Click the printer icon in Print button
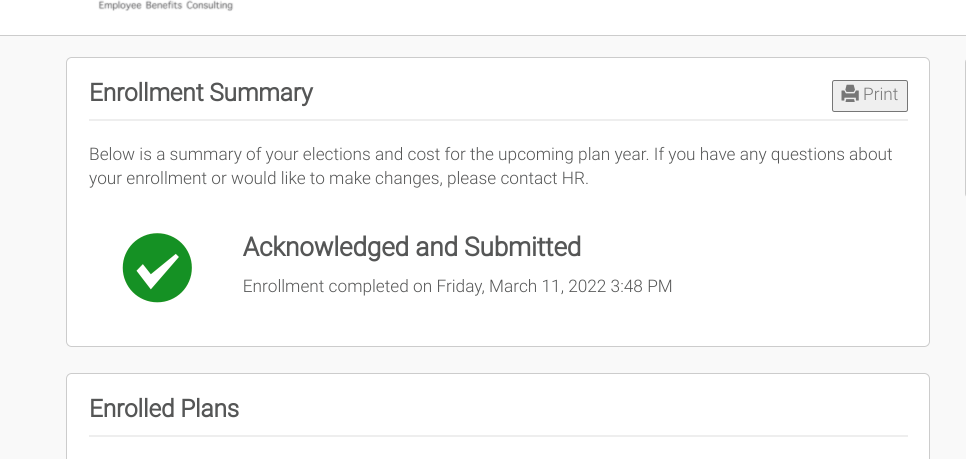The height and width of the screenshot is (459, 966). [x=849, y=94]
